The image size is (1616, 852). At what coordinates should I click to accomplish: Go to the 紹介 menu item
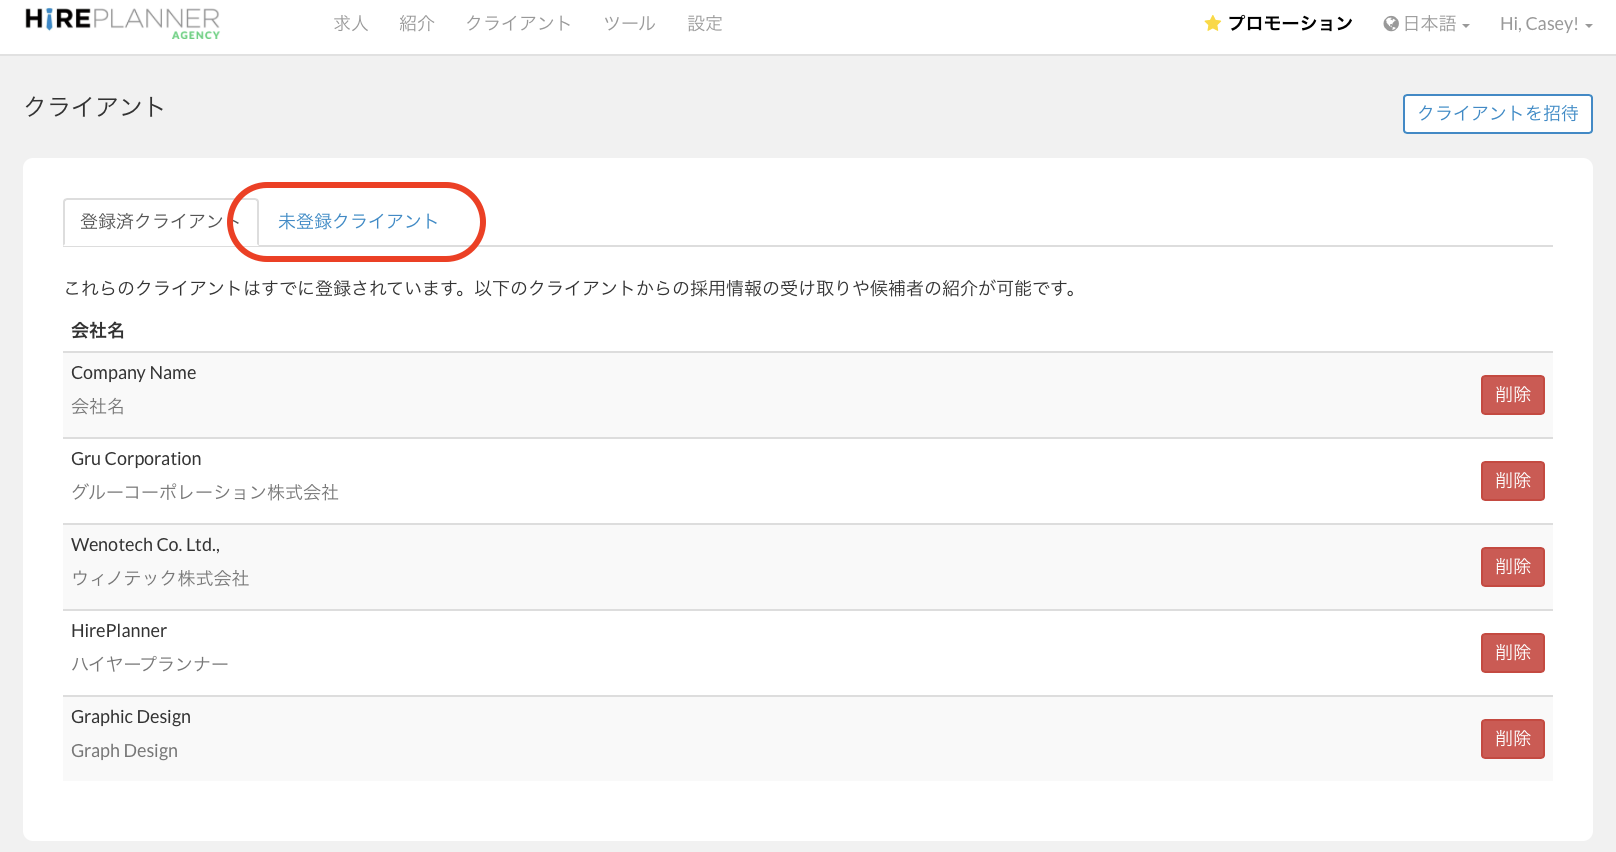[x=417, y=23]
